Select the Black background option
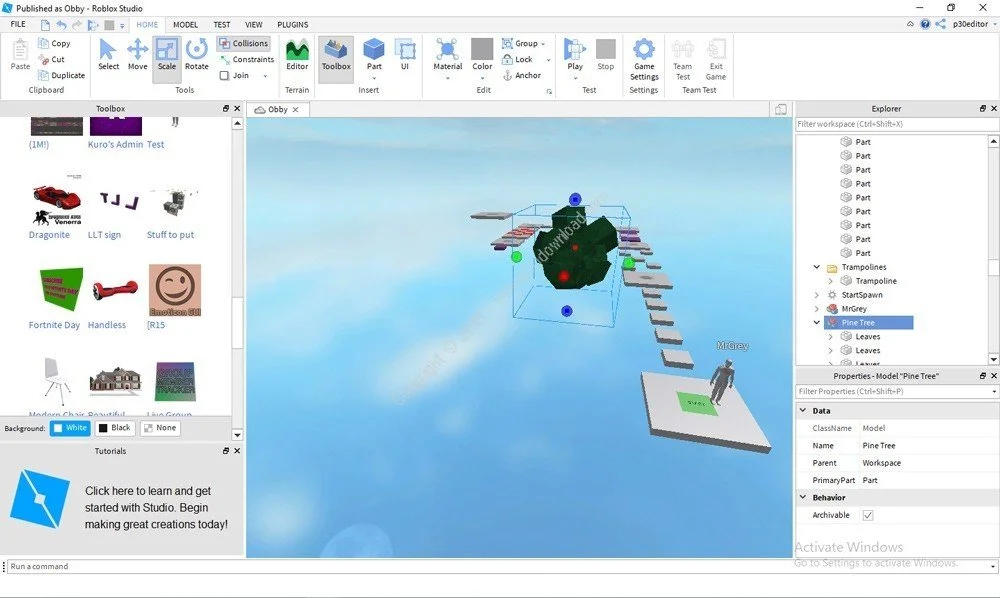Viewport: 1000px width, 598px height. (x=115, y=428)
